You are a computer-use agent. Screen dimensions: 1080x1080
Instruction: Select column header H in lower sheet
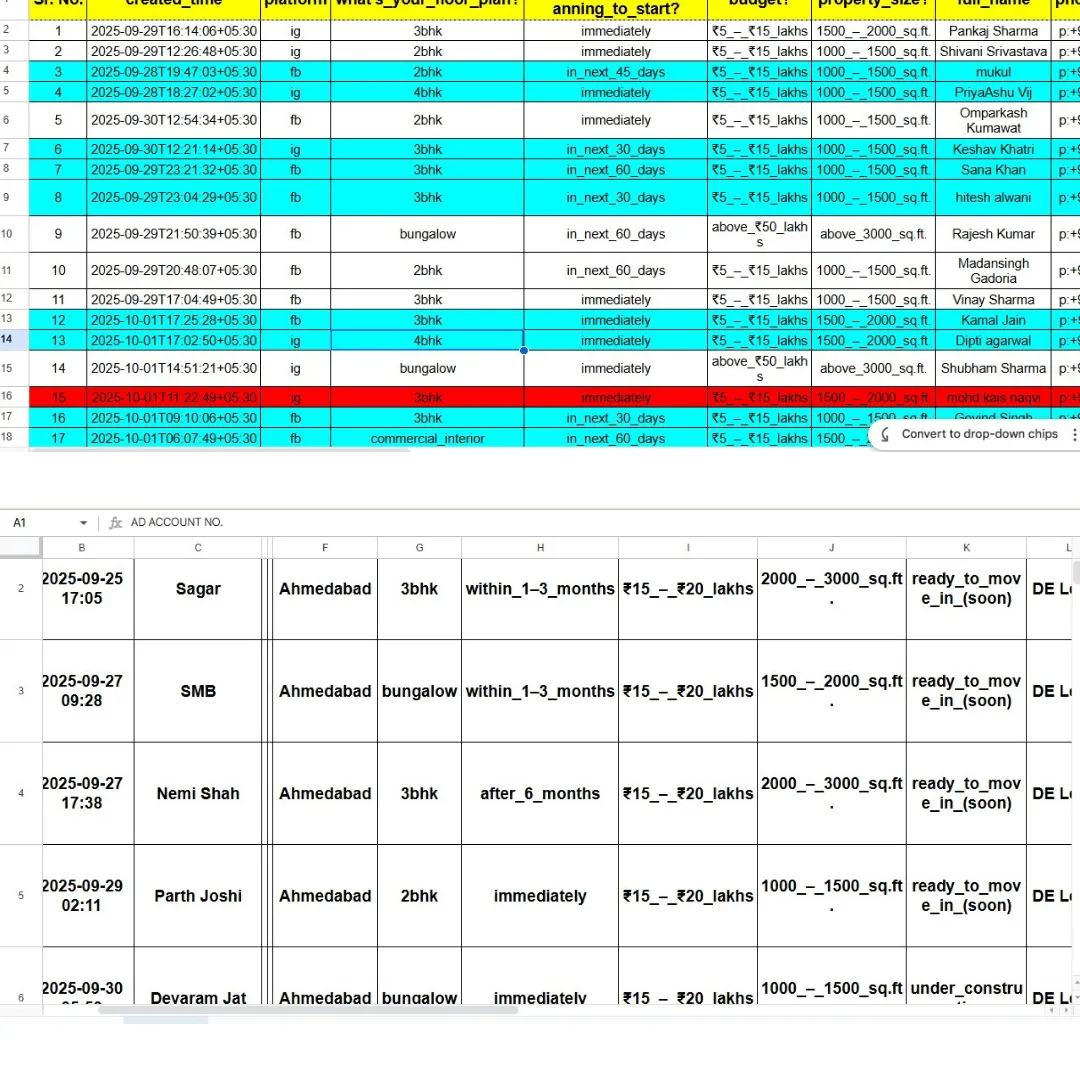point(540,547)
